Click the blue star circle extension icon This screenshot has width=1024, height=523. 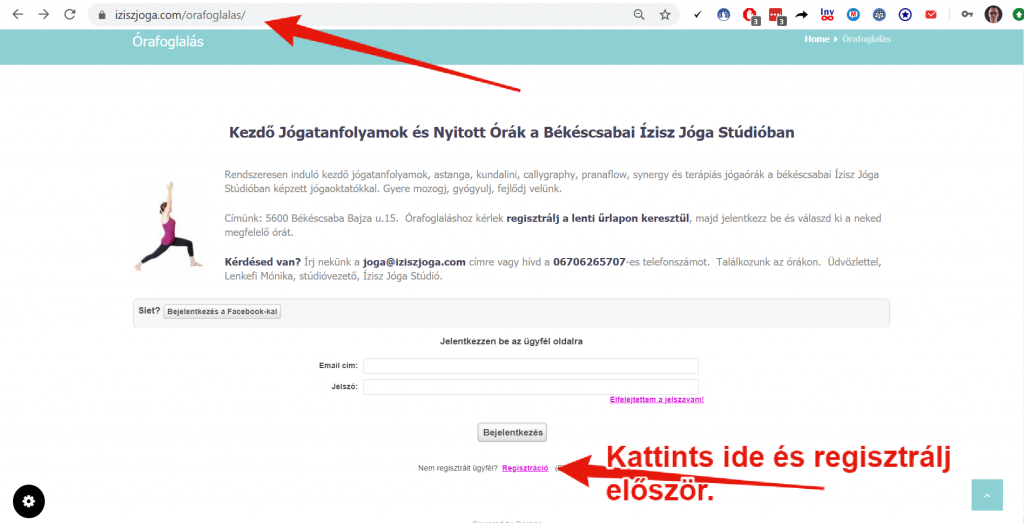(905, 15)
